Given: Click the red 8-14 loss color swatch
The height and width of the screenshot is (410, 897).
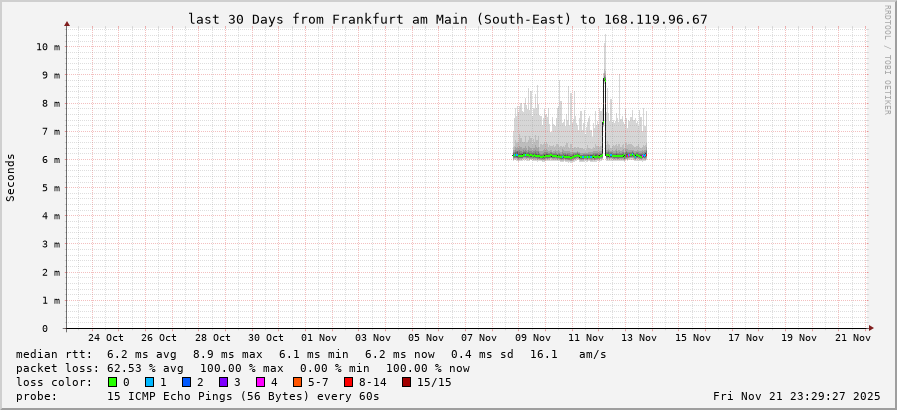Looking at the screenshot, I should tap(348, 382).
